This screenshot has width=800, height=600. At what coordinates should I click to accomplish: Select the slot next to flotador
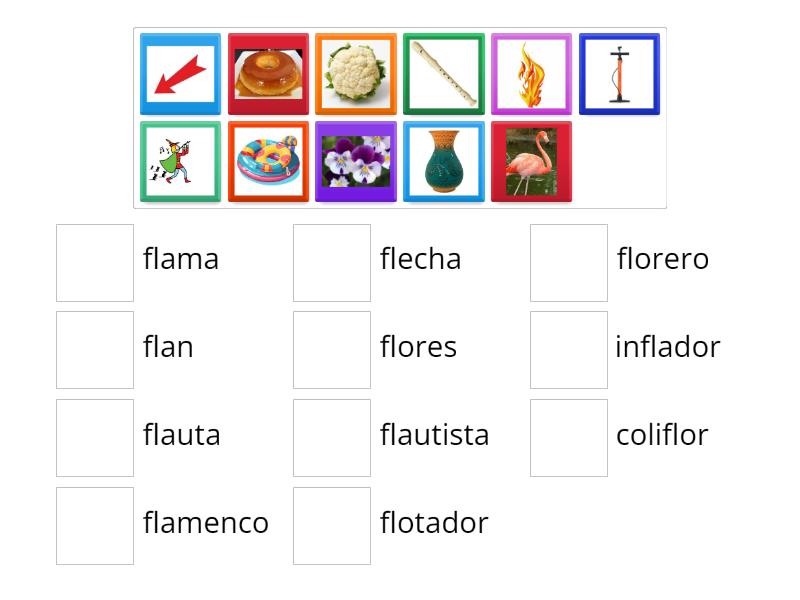(332, 525)
